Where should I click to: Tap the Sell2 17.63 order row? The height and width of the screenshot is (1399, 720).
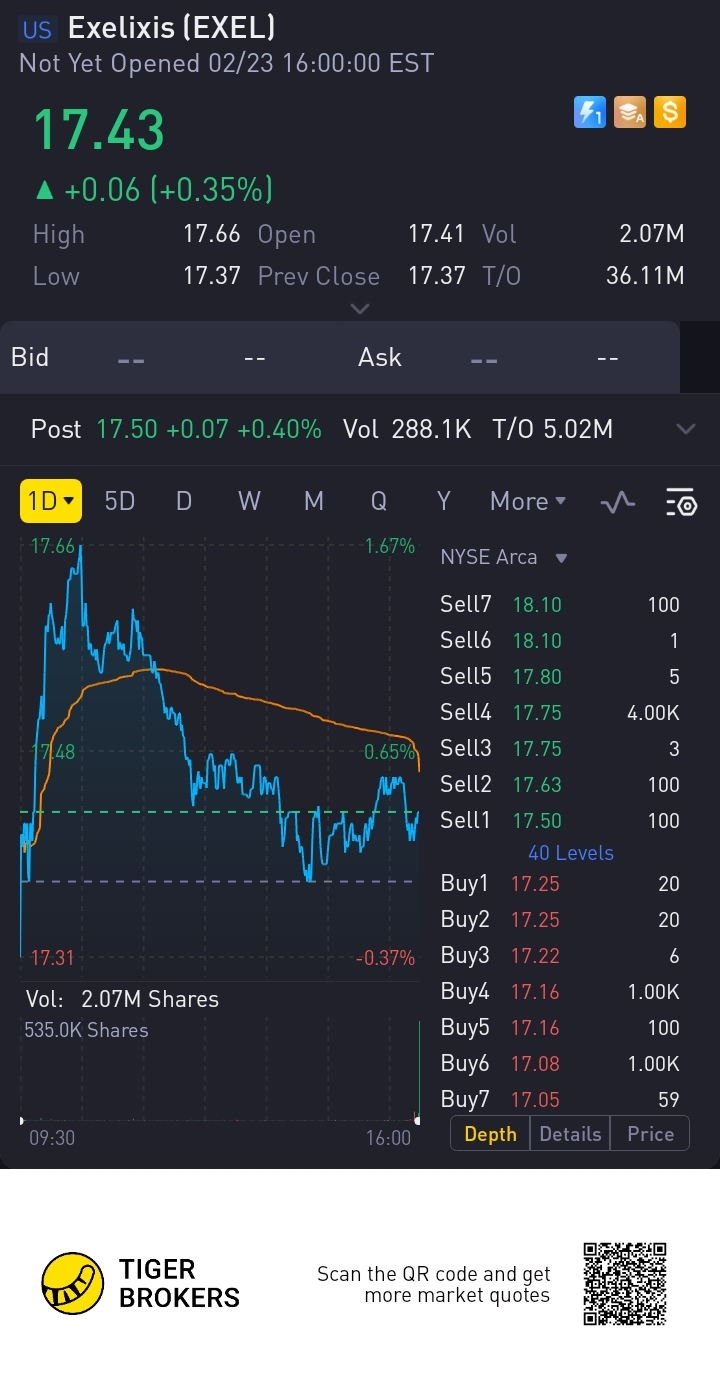point(560,785)
